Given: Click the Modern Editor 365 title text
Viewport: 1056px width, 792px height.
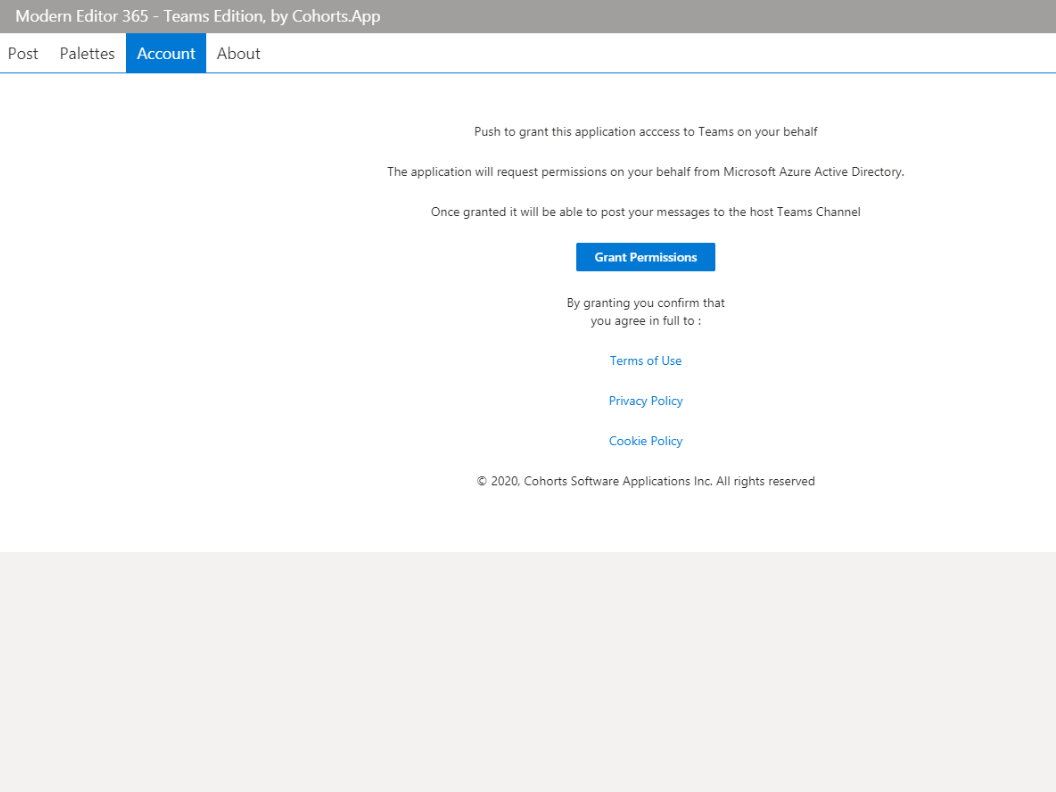Looking at the screenshot, I should [197, 16].
